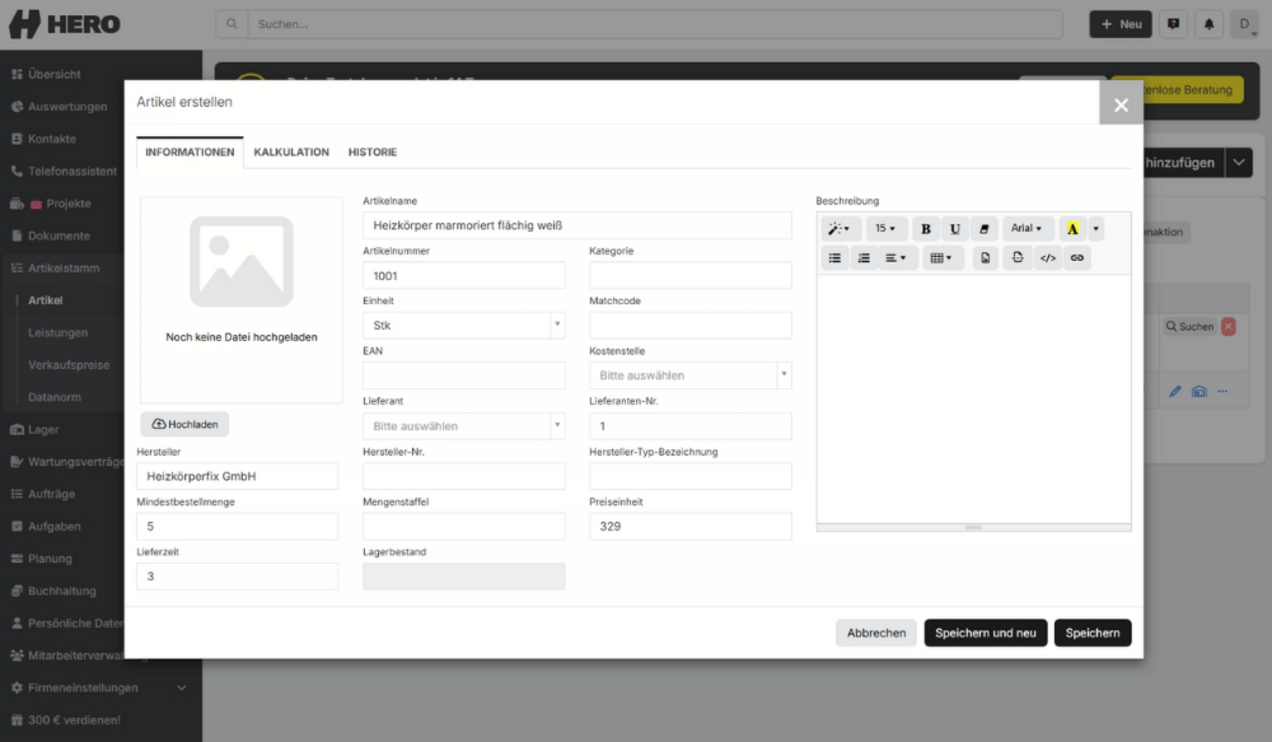The height and width of the screenshot is (742, 1272).
Task: Open the table insert dropdown
Action: tap(941, 258)
